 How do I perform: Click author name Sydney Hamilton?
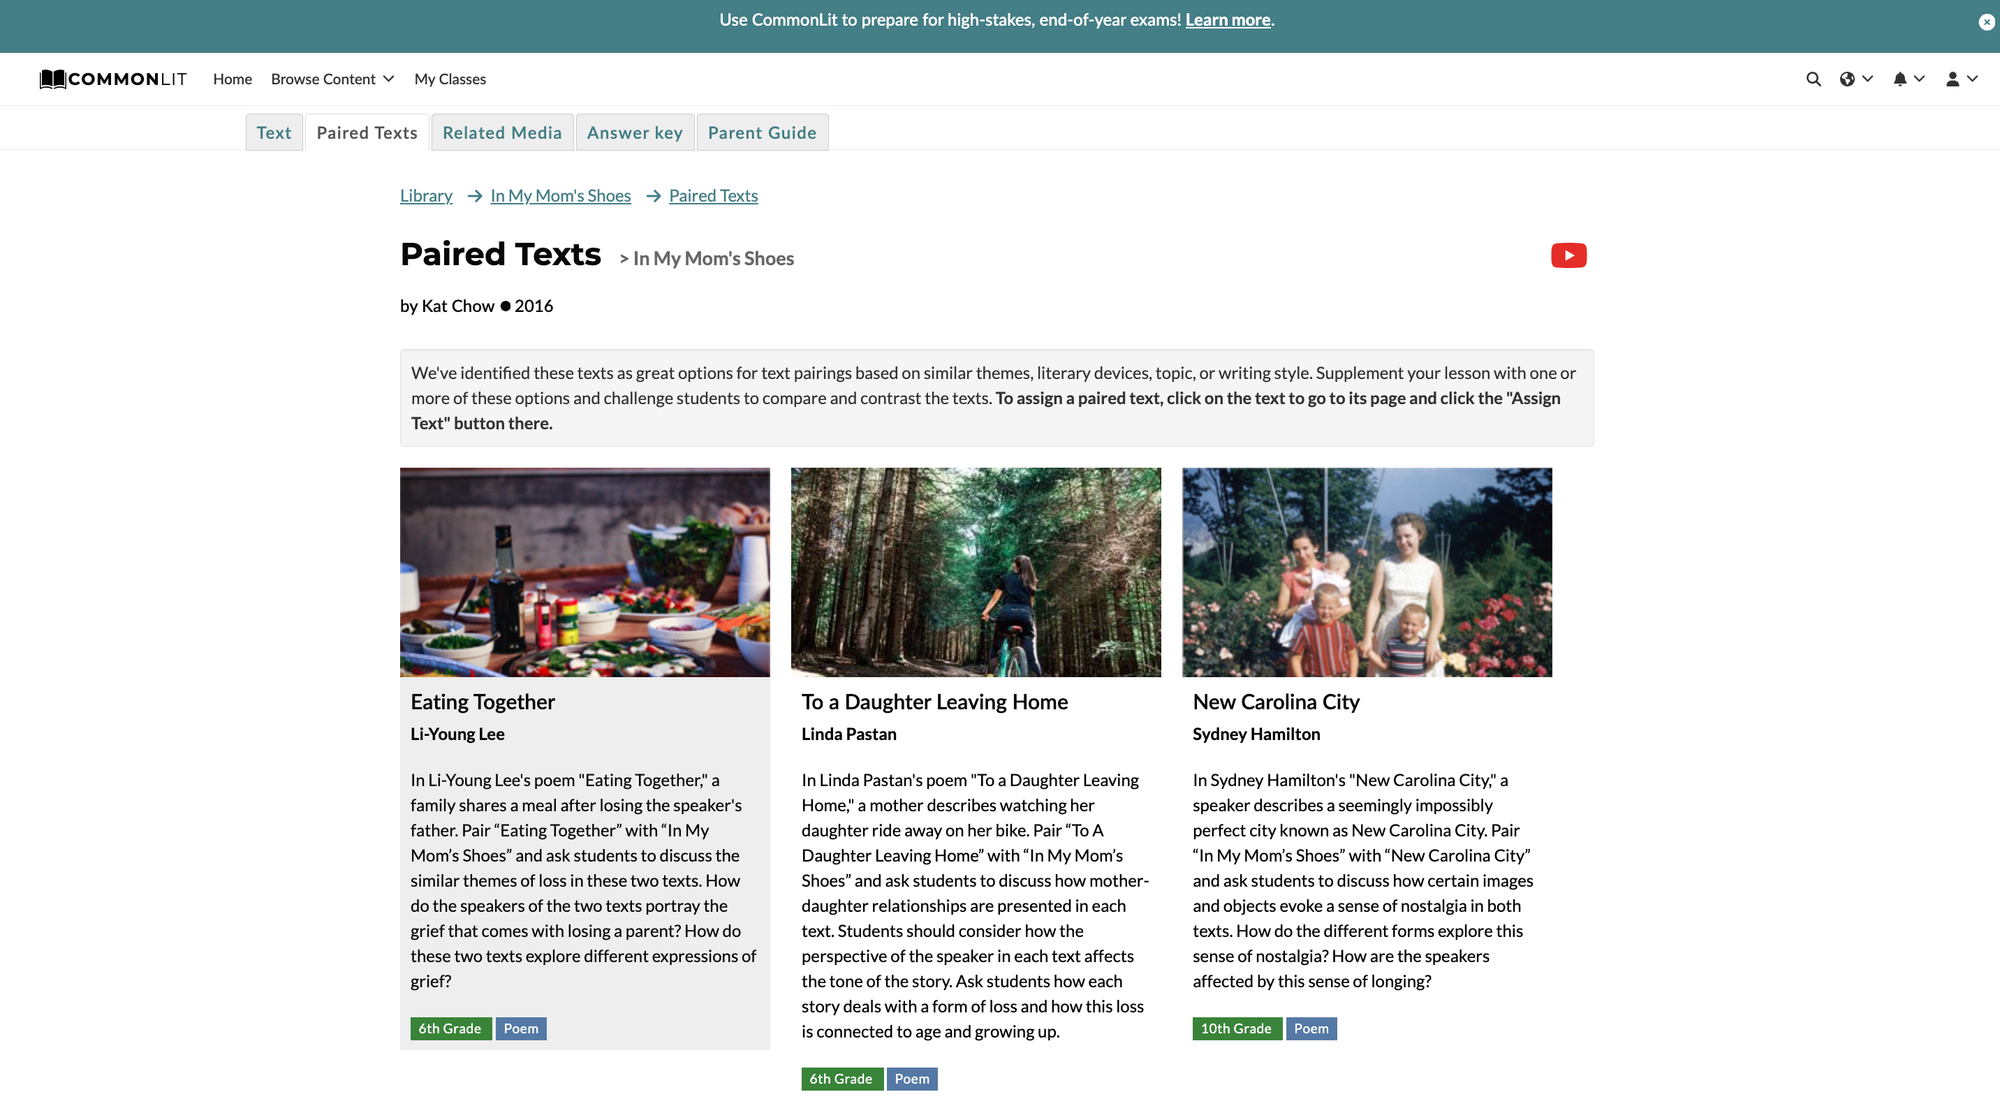1256,734
